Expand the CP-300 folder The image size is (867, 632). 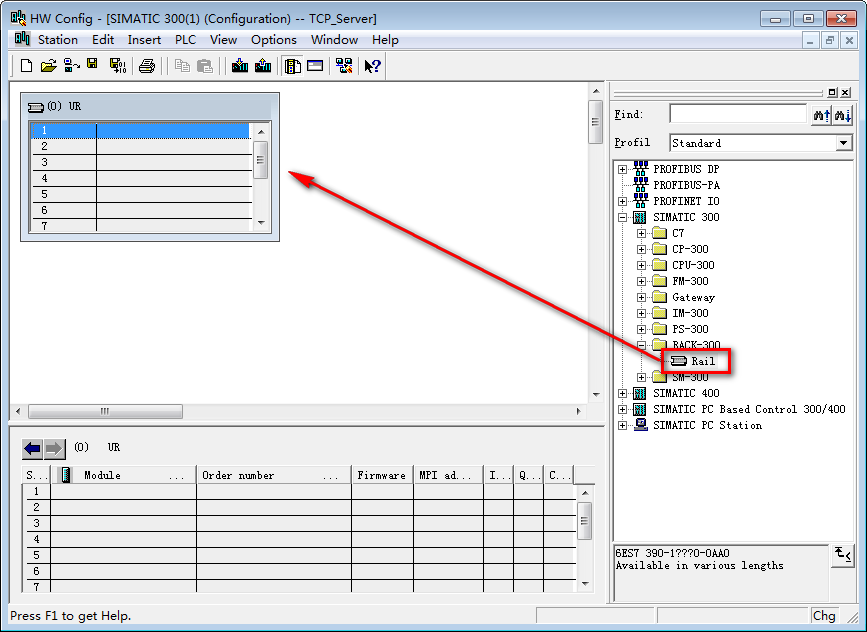(x=641, y=249)
